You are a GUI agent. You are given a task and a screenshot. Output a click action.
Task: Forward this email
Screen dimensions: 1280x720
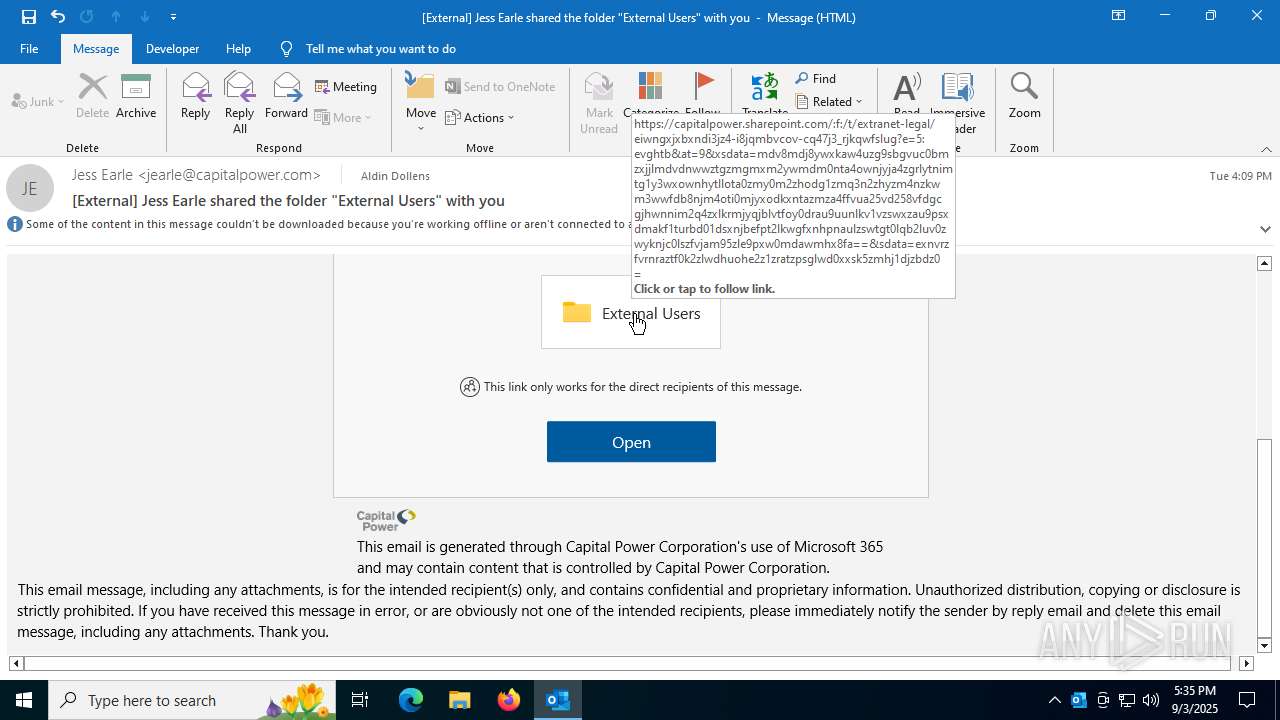[286, 97]
